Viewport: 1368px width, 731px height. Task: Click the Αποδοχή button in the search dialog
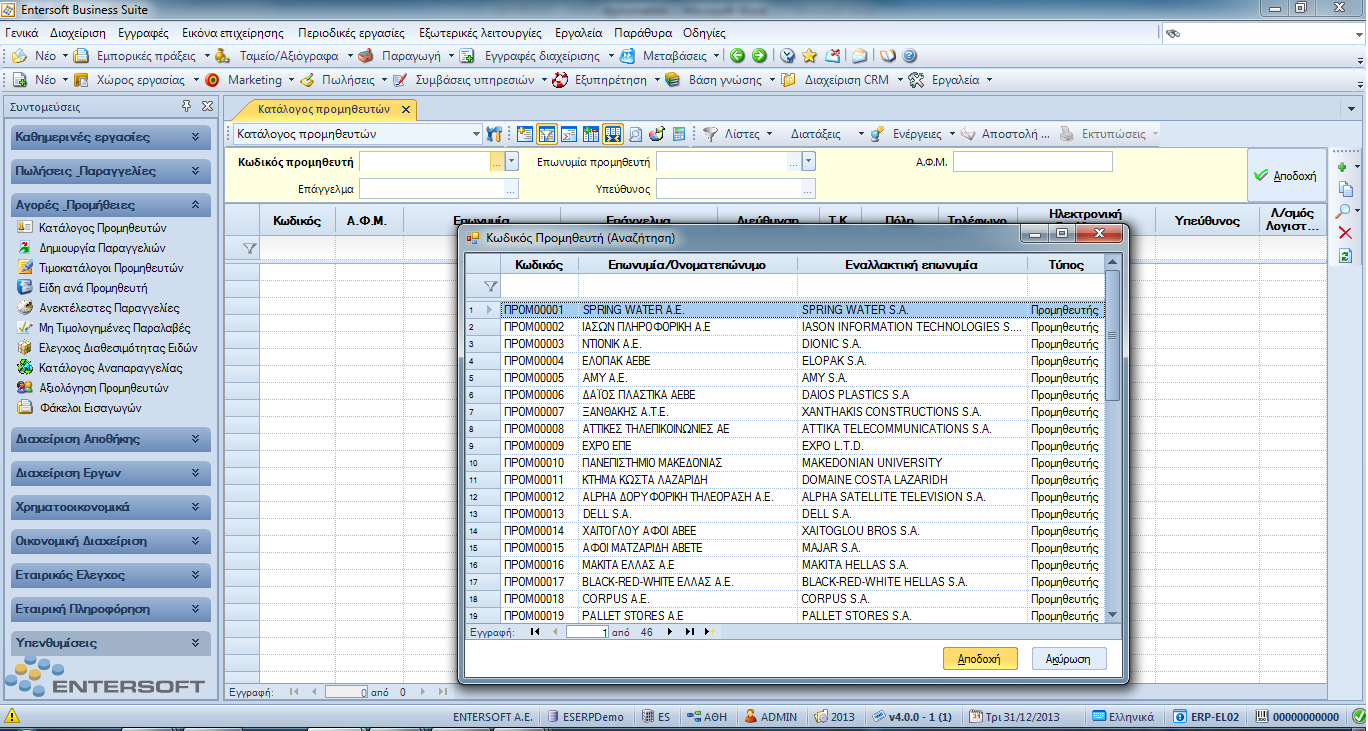[980, 659]
